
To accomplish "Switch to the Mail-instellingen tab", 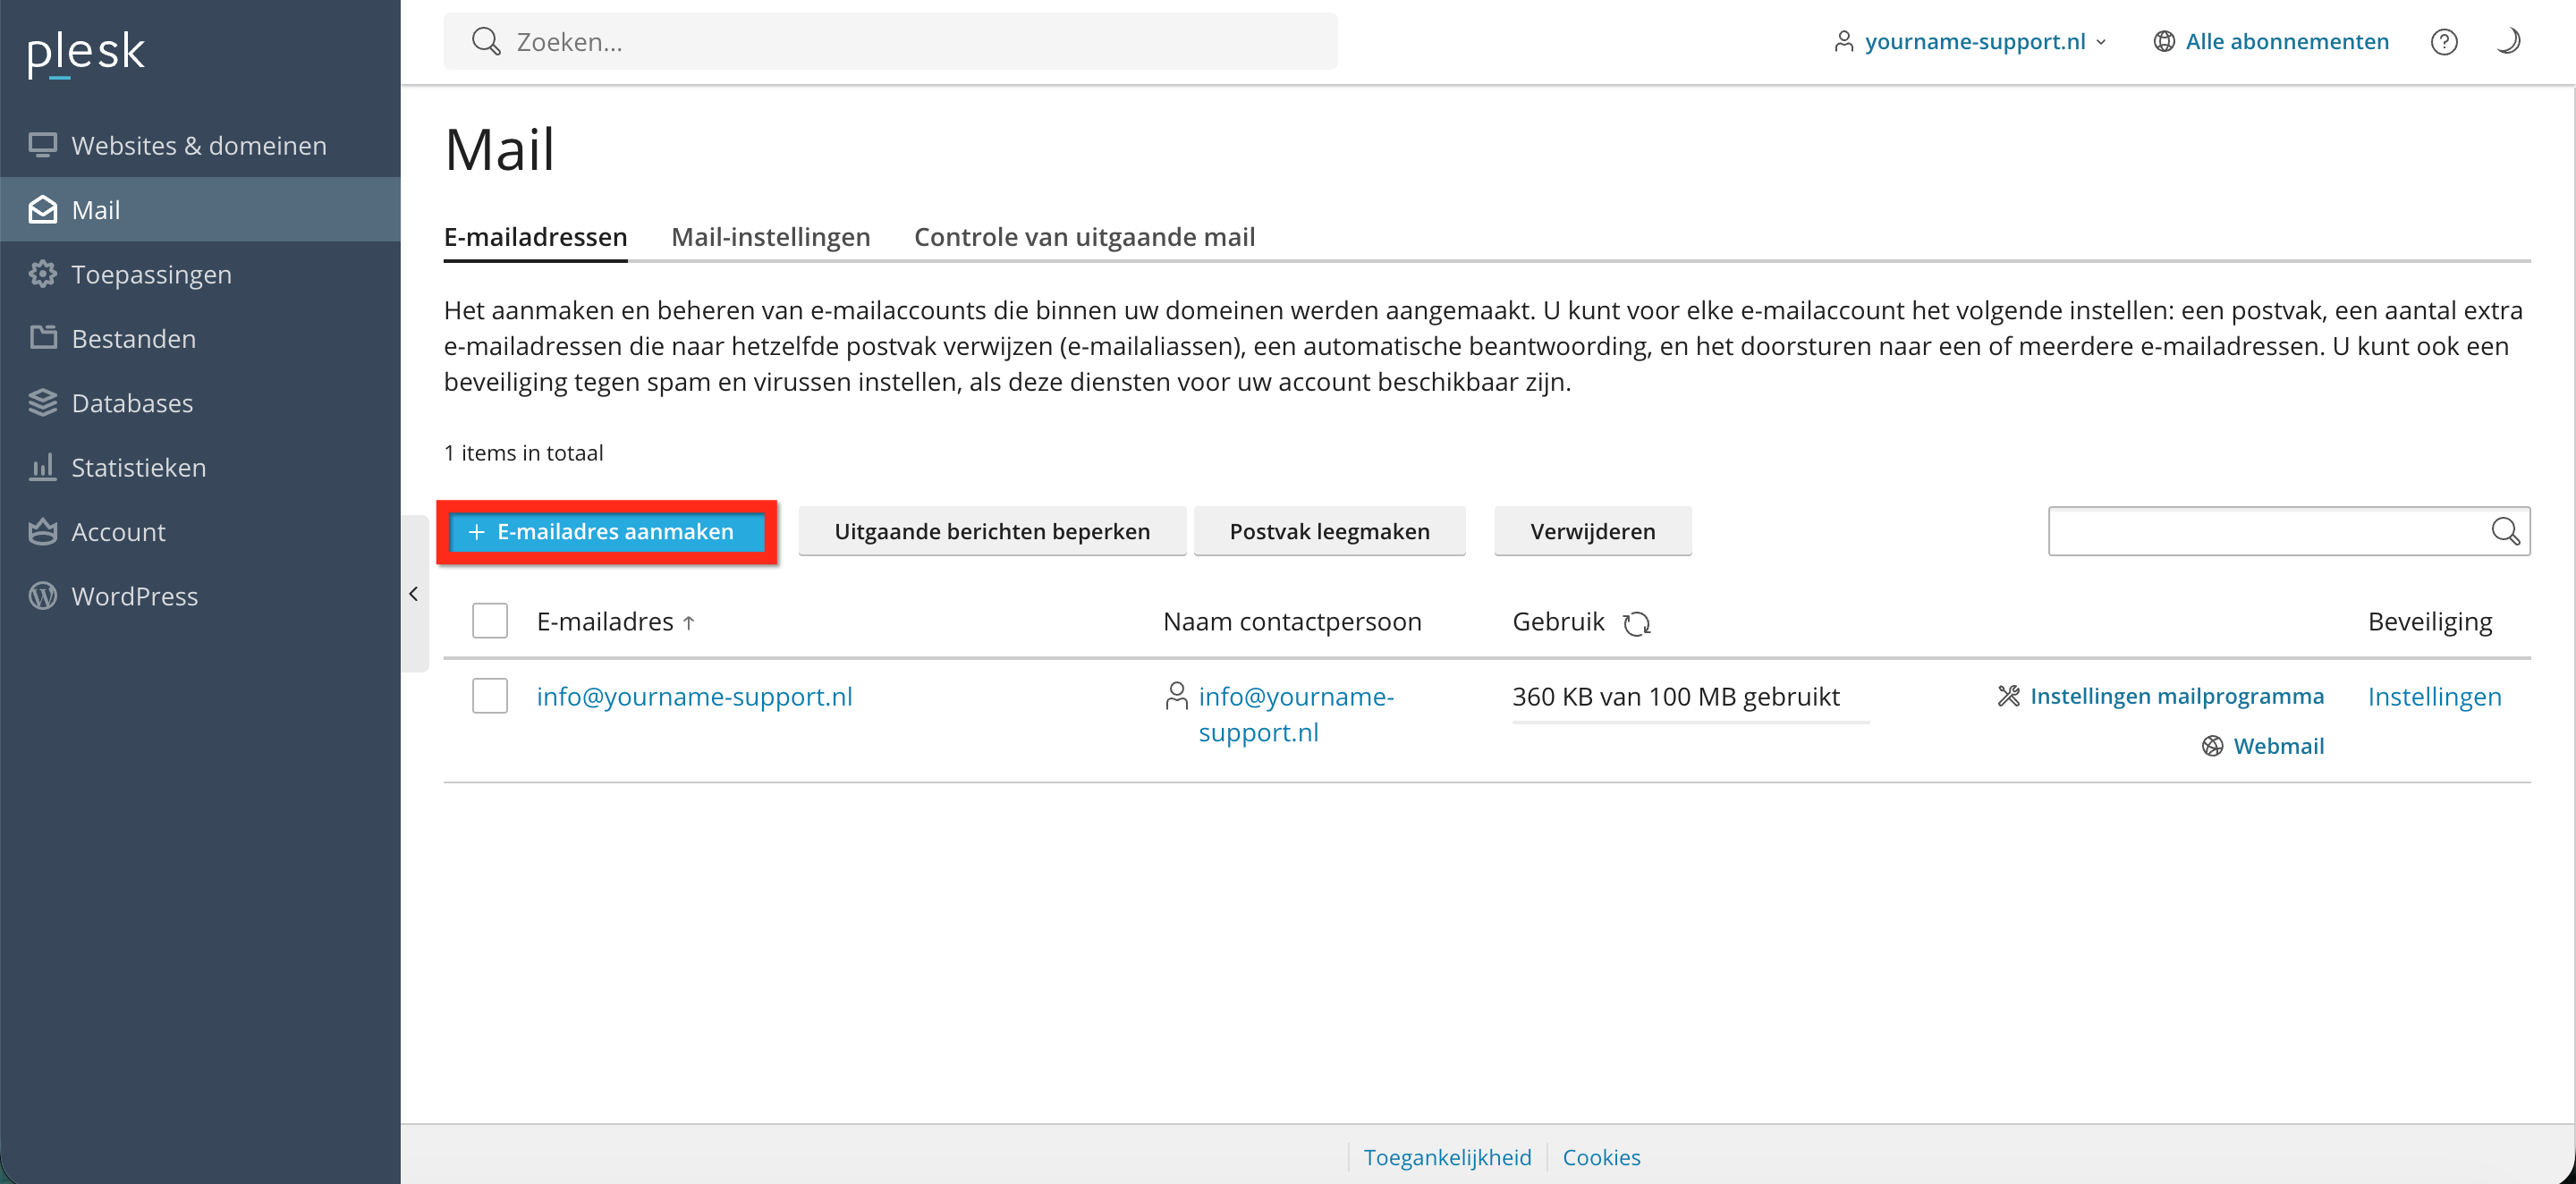I will (x=770, y=237).
